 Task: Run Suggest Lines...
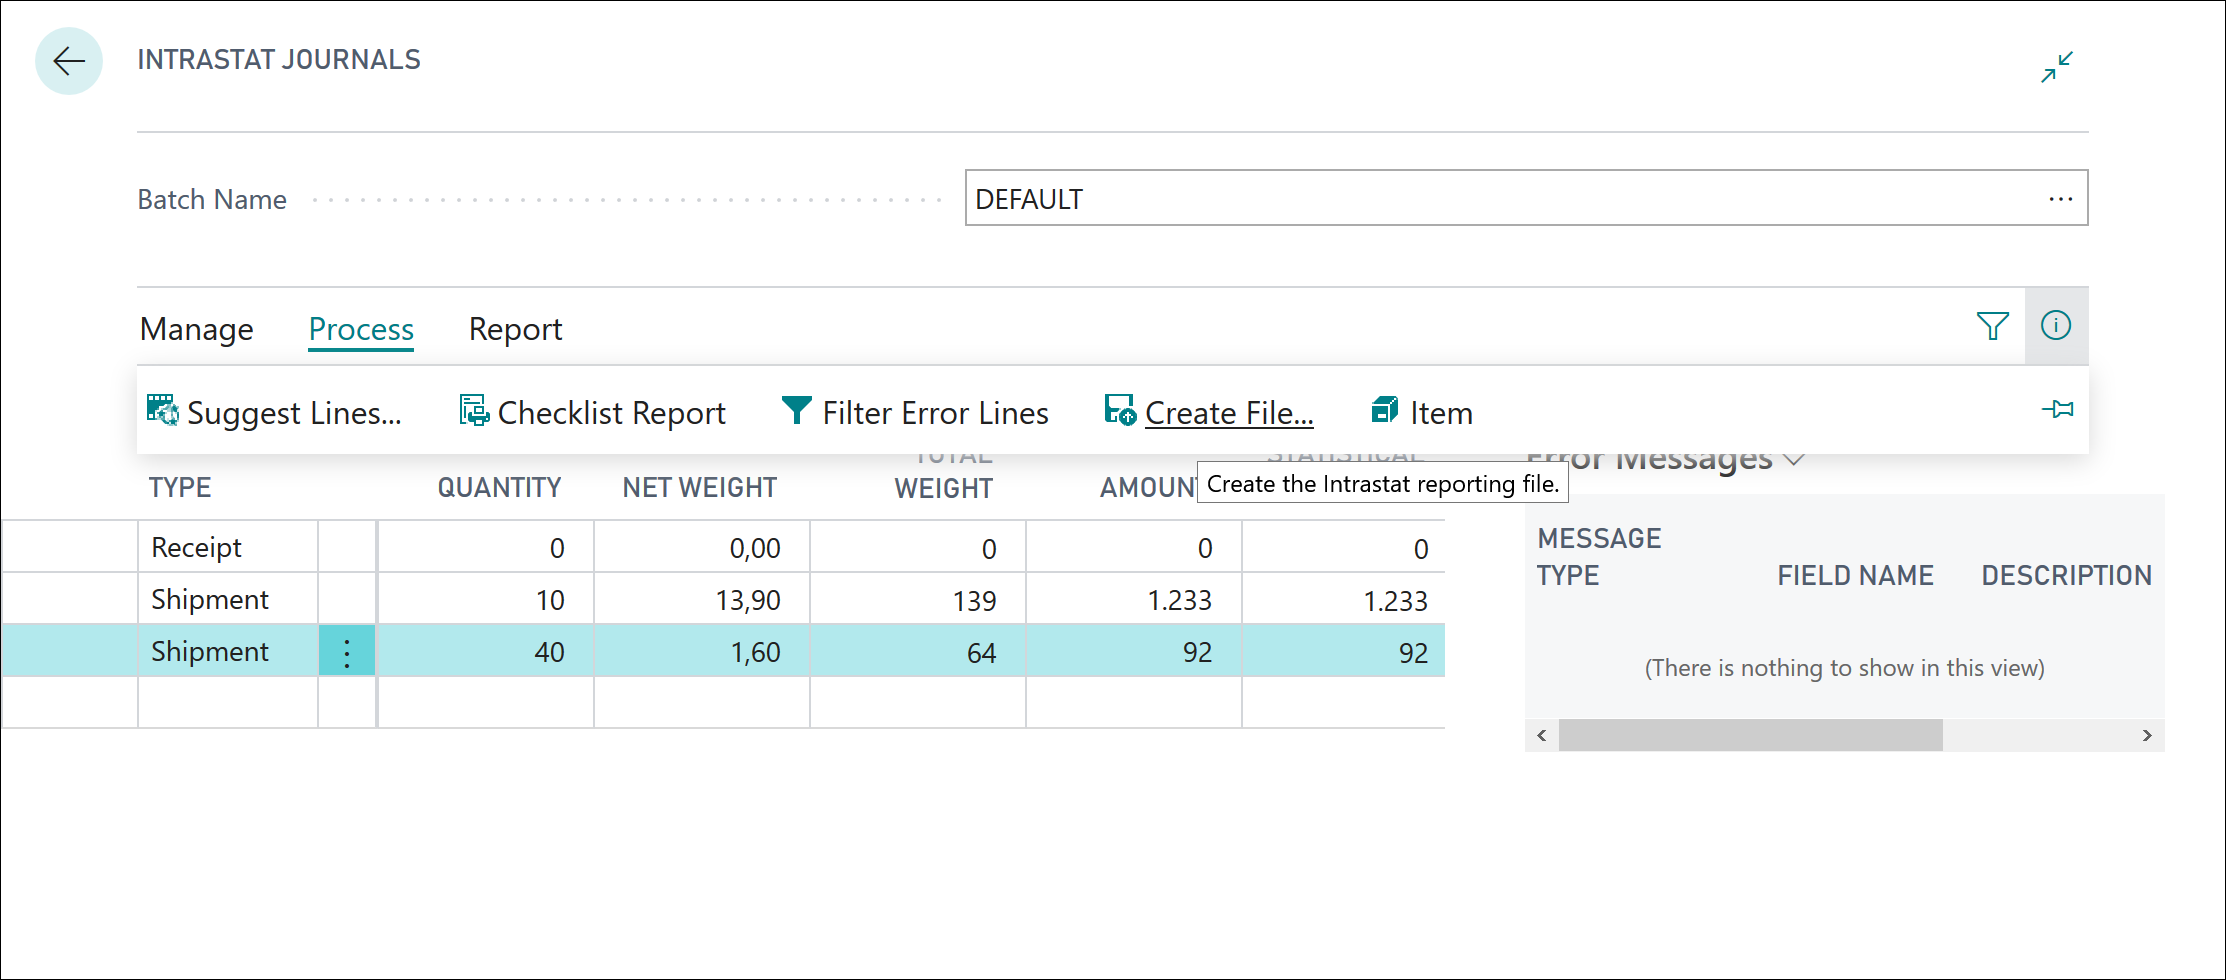coord(294,413)
